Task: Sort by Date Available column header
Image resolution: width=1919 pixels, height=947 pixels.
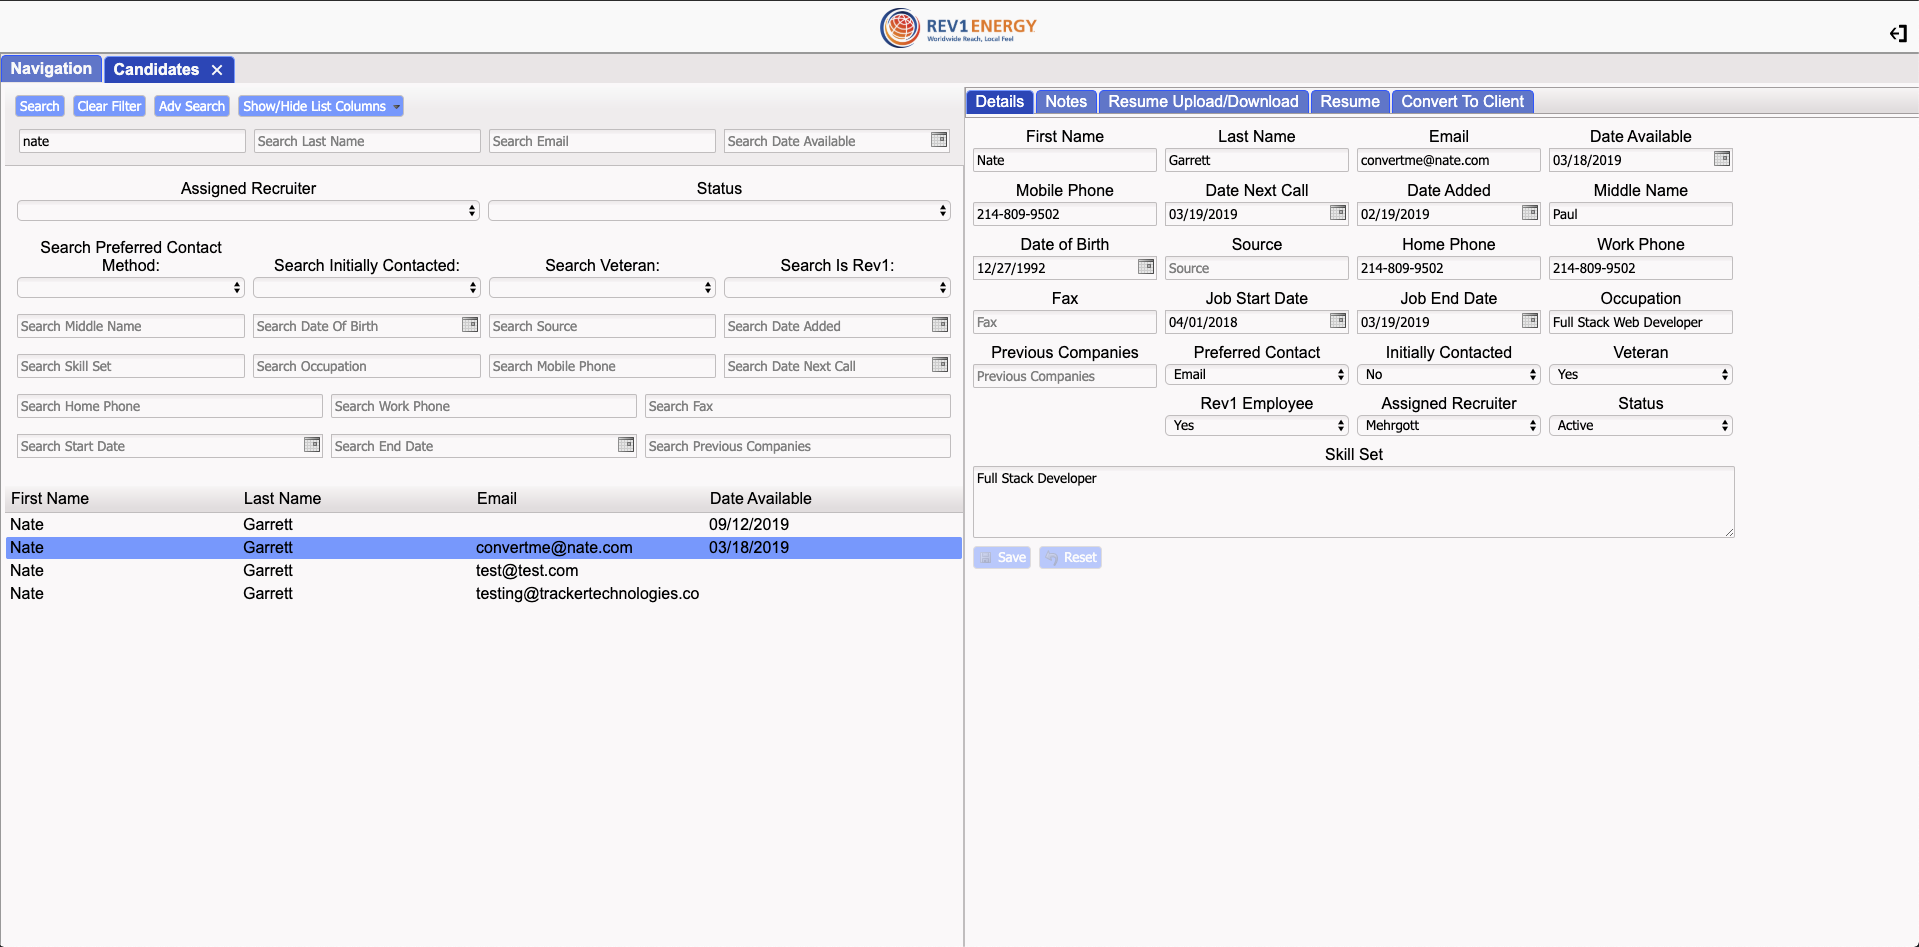Action: [760, 498]
